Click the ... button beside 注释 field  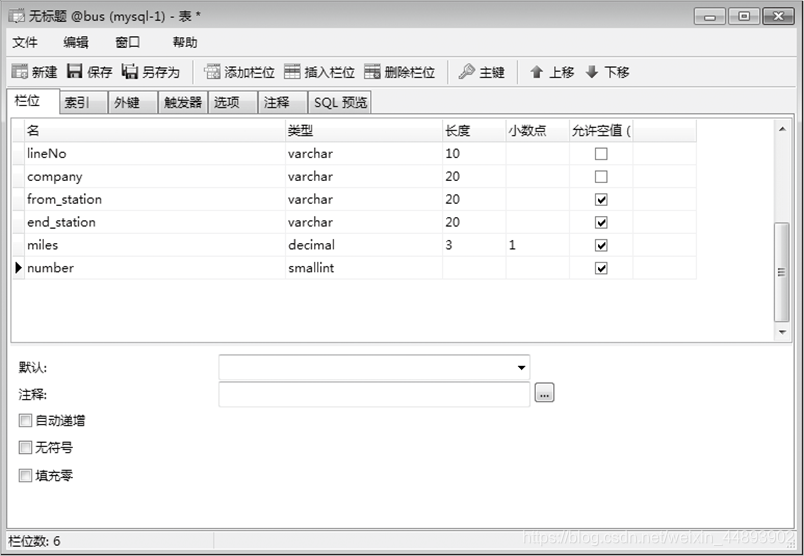(545, 393)
